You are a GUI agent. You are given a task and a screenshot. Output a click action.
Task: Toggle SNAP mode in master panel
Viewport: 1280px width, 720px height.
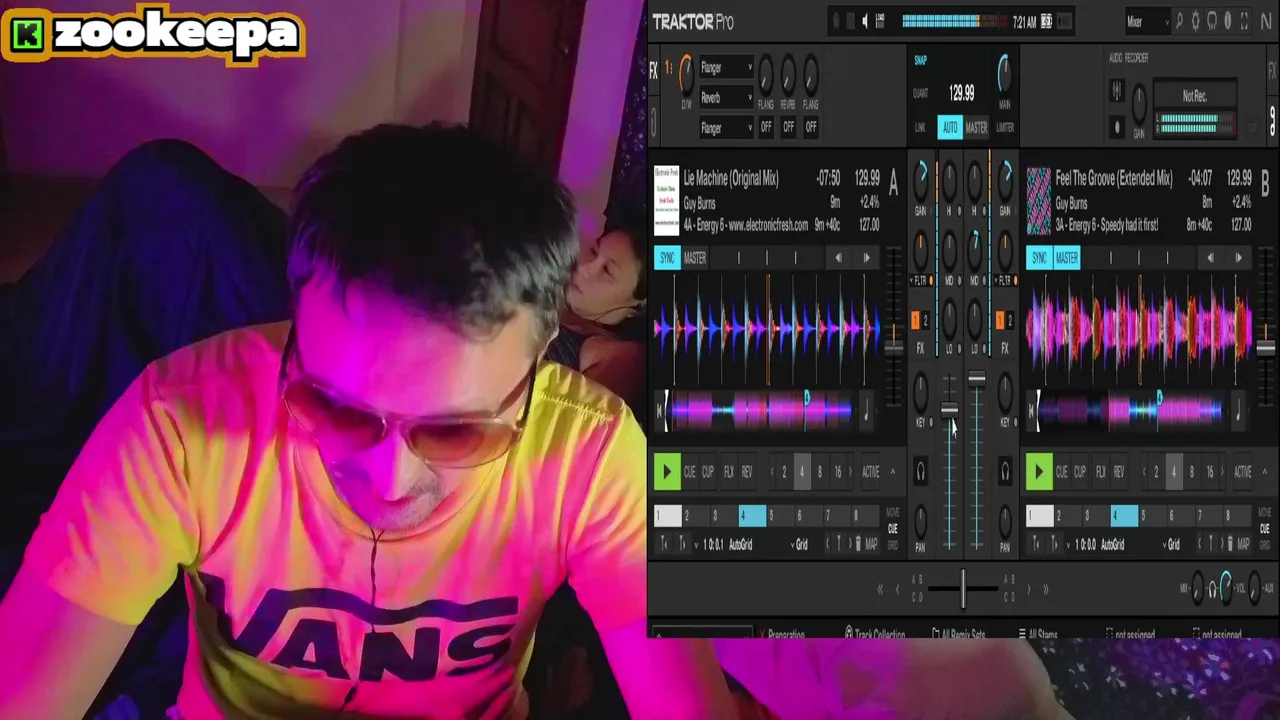pyautogui.click(x=921, y=60)
